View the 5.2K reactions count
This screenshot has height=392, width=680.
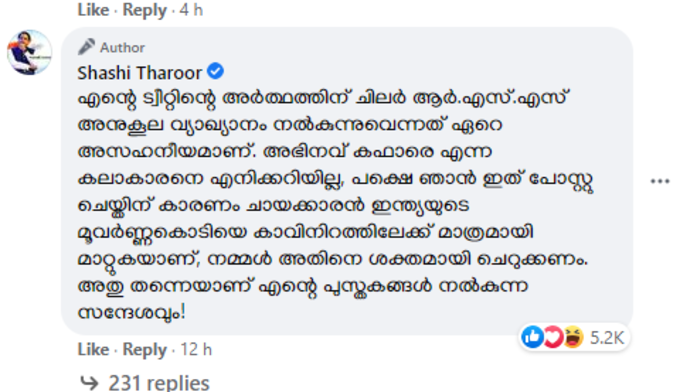(x=607, y=337)
